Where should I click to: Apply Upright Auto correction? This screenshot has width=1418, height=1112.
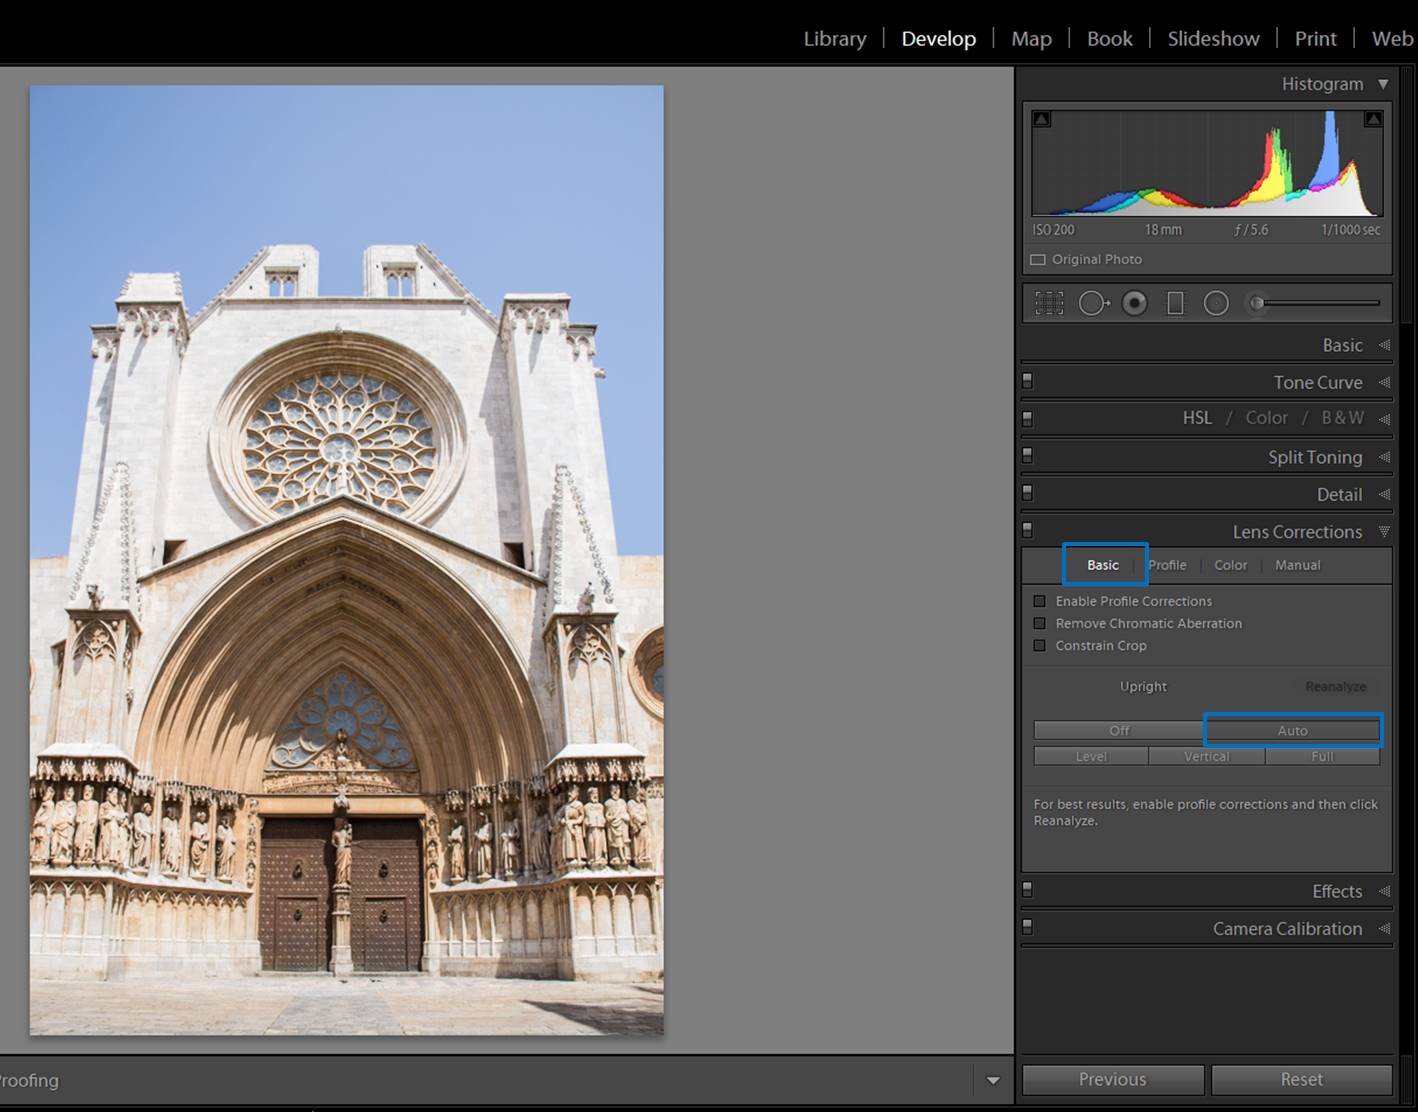1292,731
